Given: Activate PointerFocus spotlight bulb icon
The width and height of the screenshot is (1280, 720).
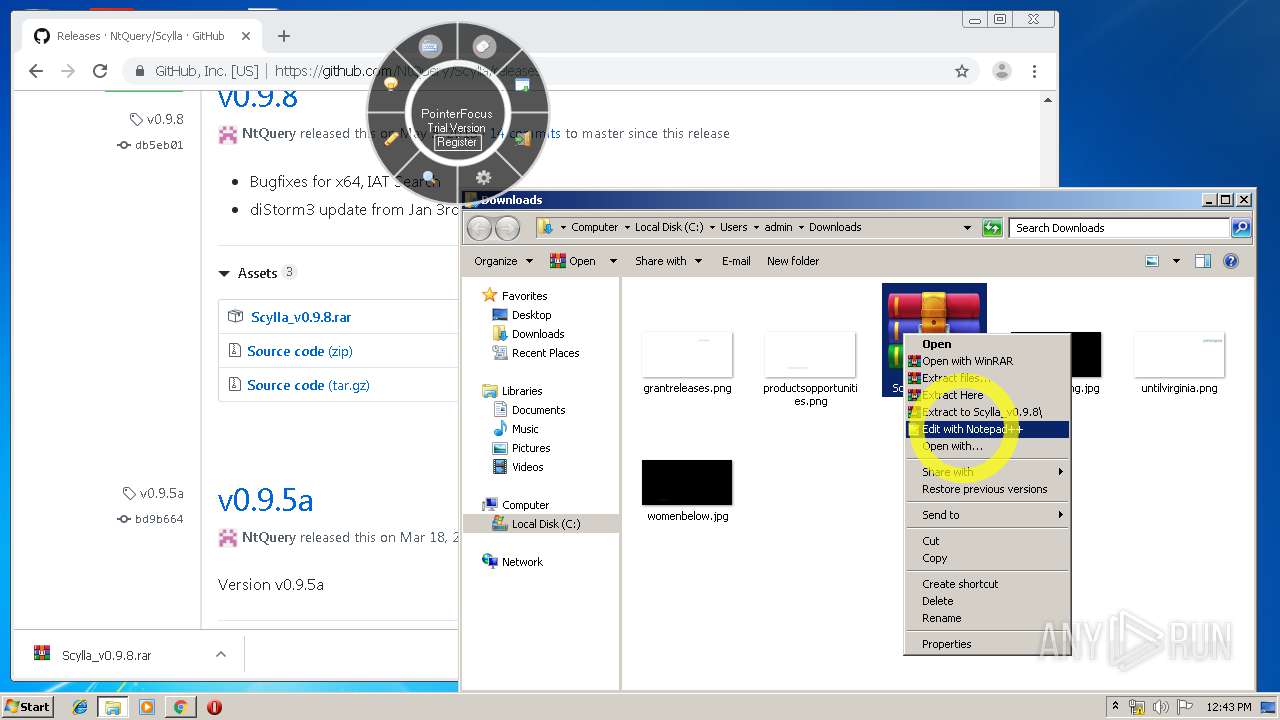Looking at the screenshot, I should pos(391,85).
